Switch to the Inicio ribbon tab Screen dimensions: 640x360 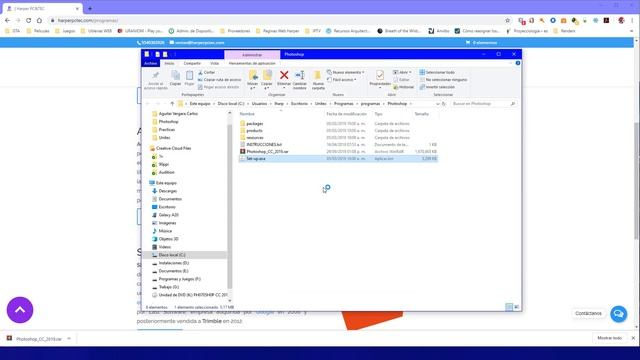[x=169, y=63]
